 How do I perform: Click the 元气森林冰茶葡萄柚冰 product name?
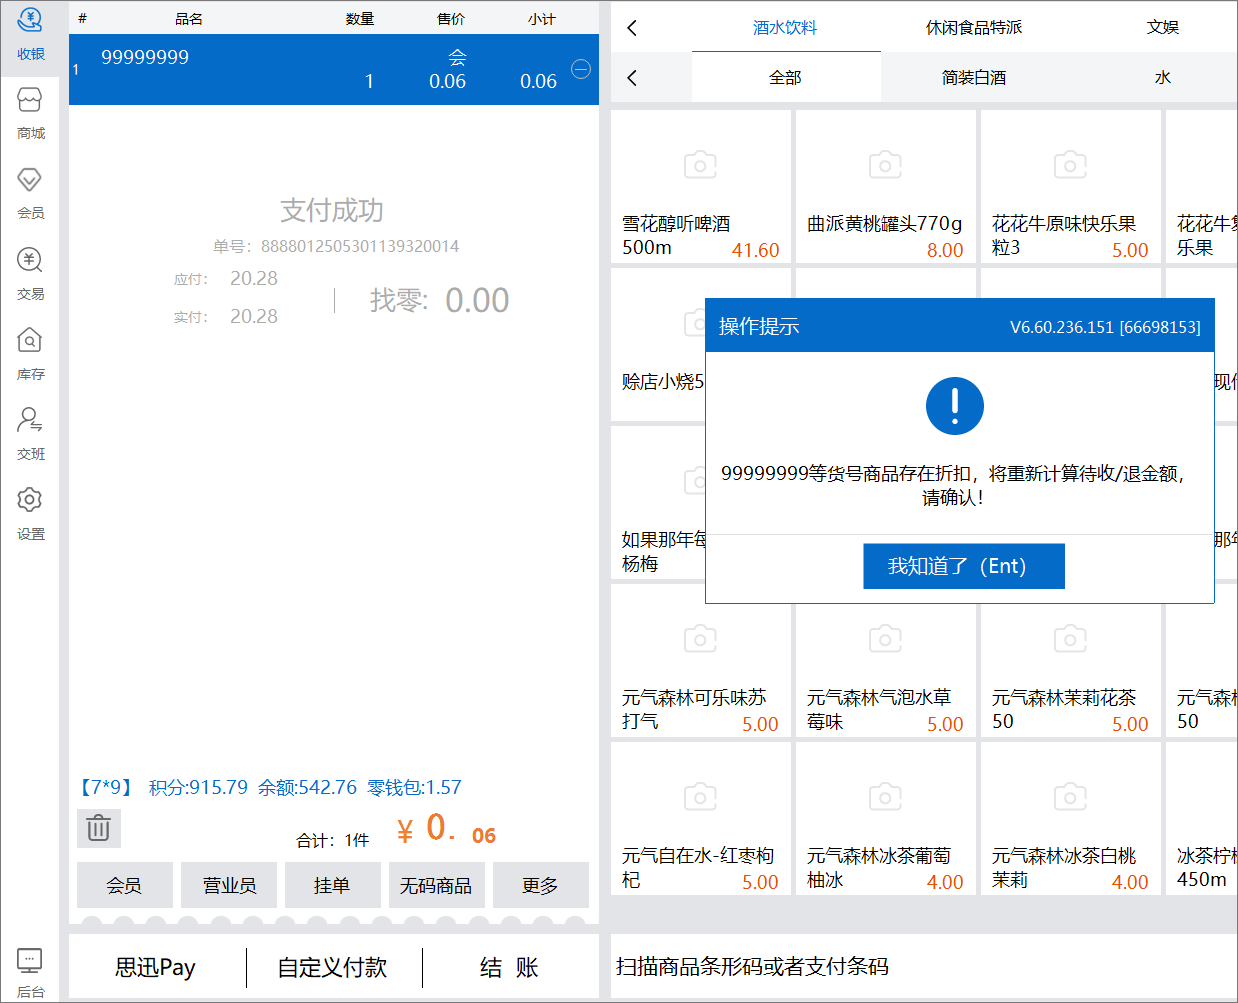point(879,867)
